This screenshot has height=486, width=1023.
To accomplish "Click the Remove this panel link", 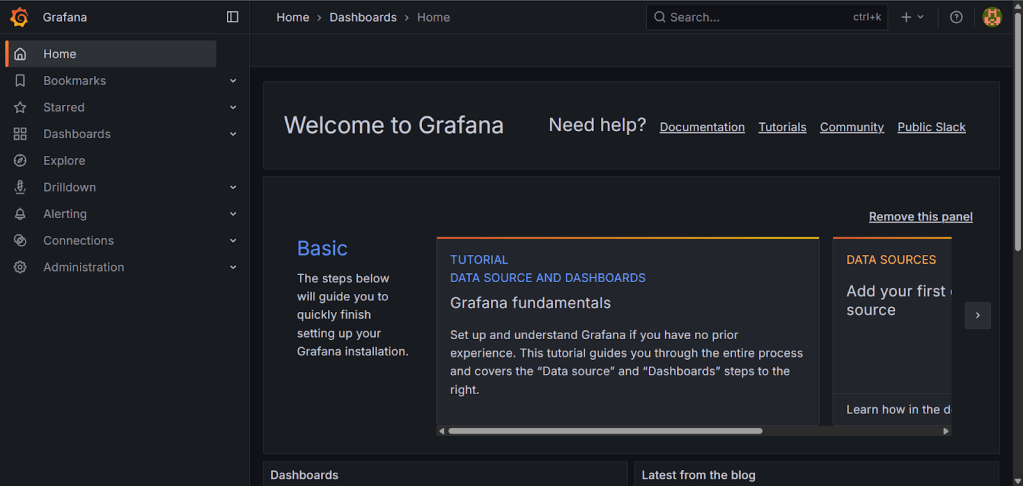I will 920,217.
